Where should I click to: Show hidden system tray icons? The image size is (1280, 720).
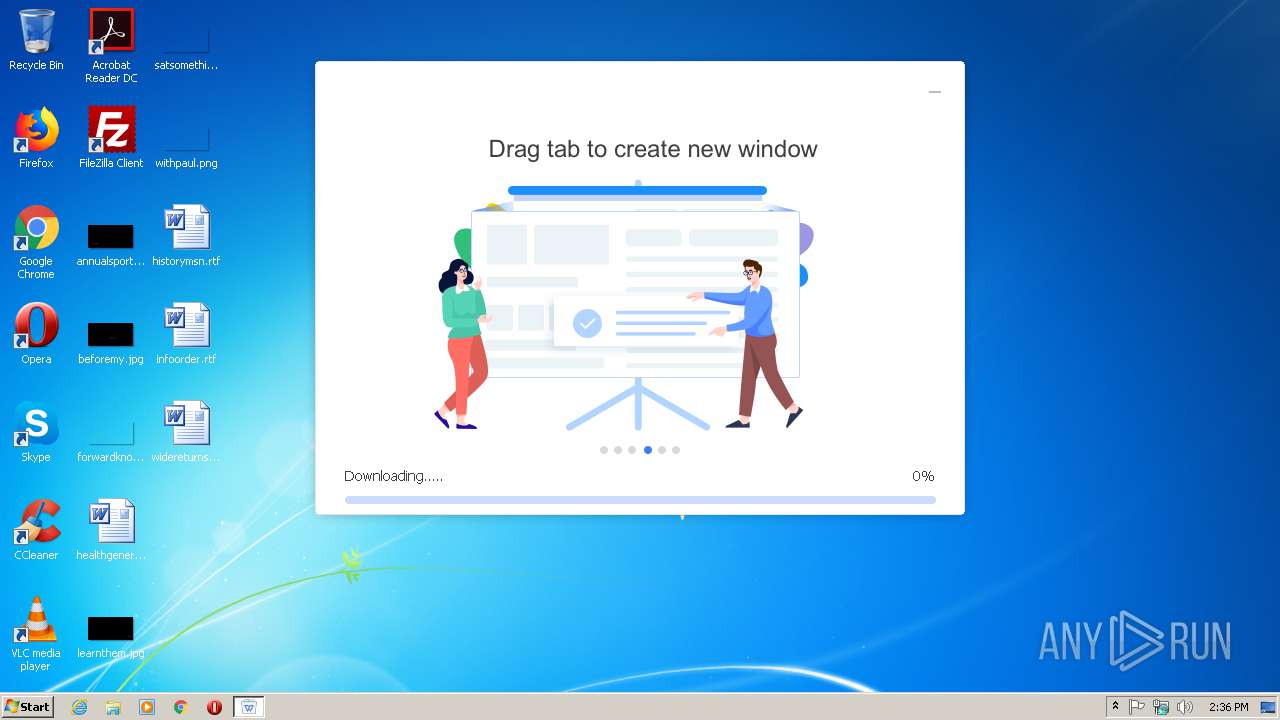coord(1115,707)
